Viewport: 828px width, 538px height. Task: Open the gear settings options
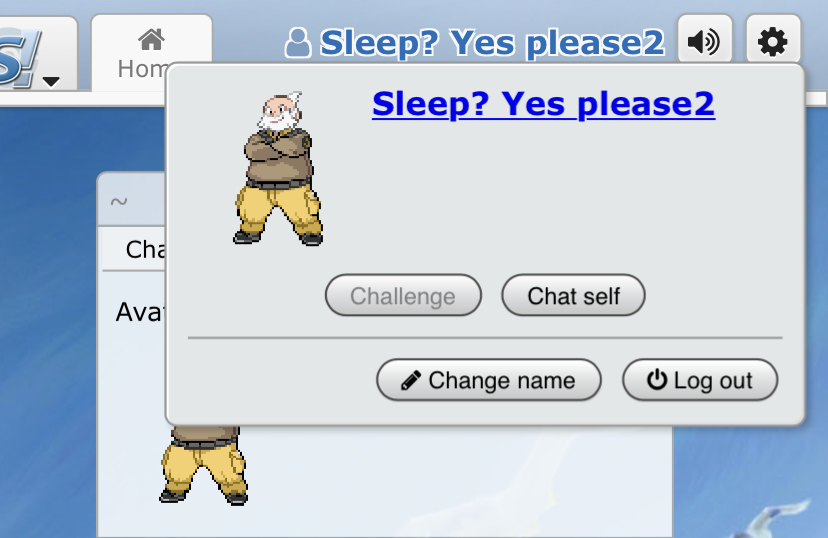pos(773,41)
